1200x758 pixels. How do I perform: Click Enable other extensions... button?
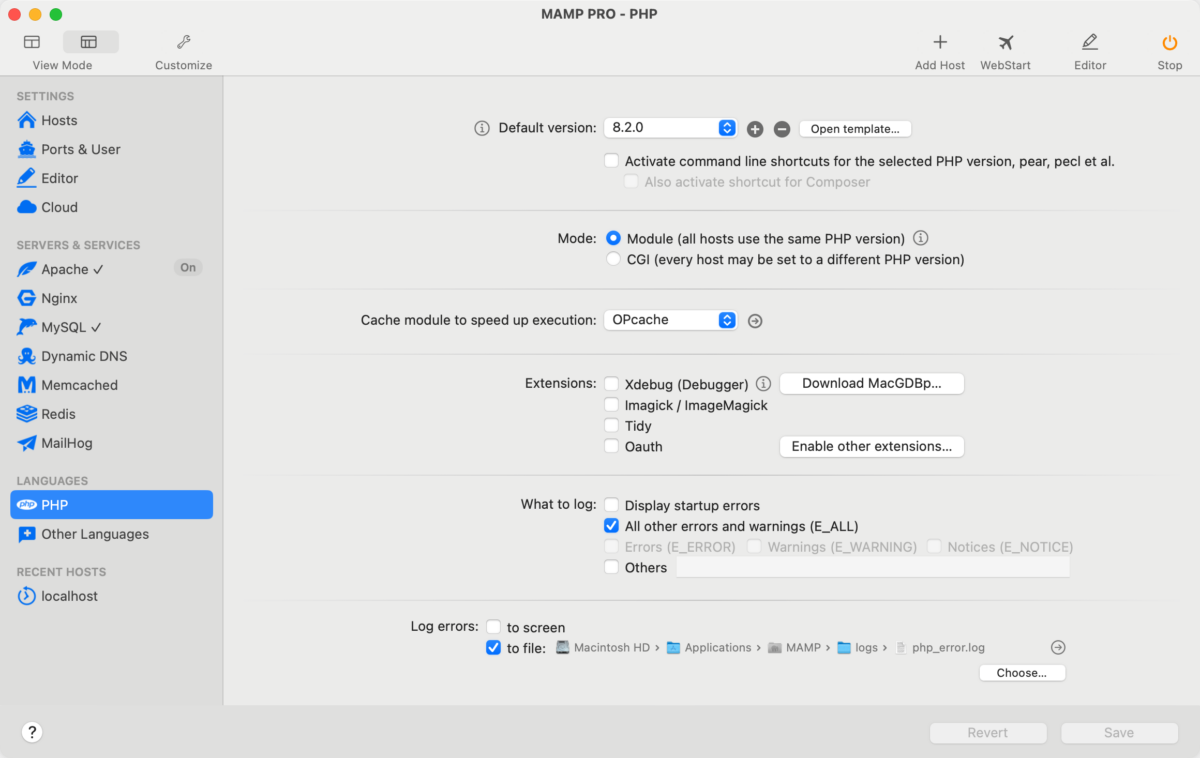pyautogui.click(x=872, y=447)
